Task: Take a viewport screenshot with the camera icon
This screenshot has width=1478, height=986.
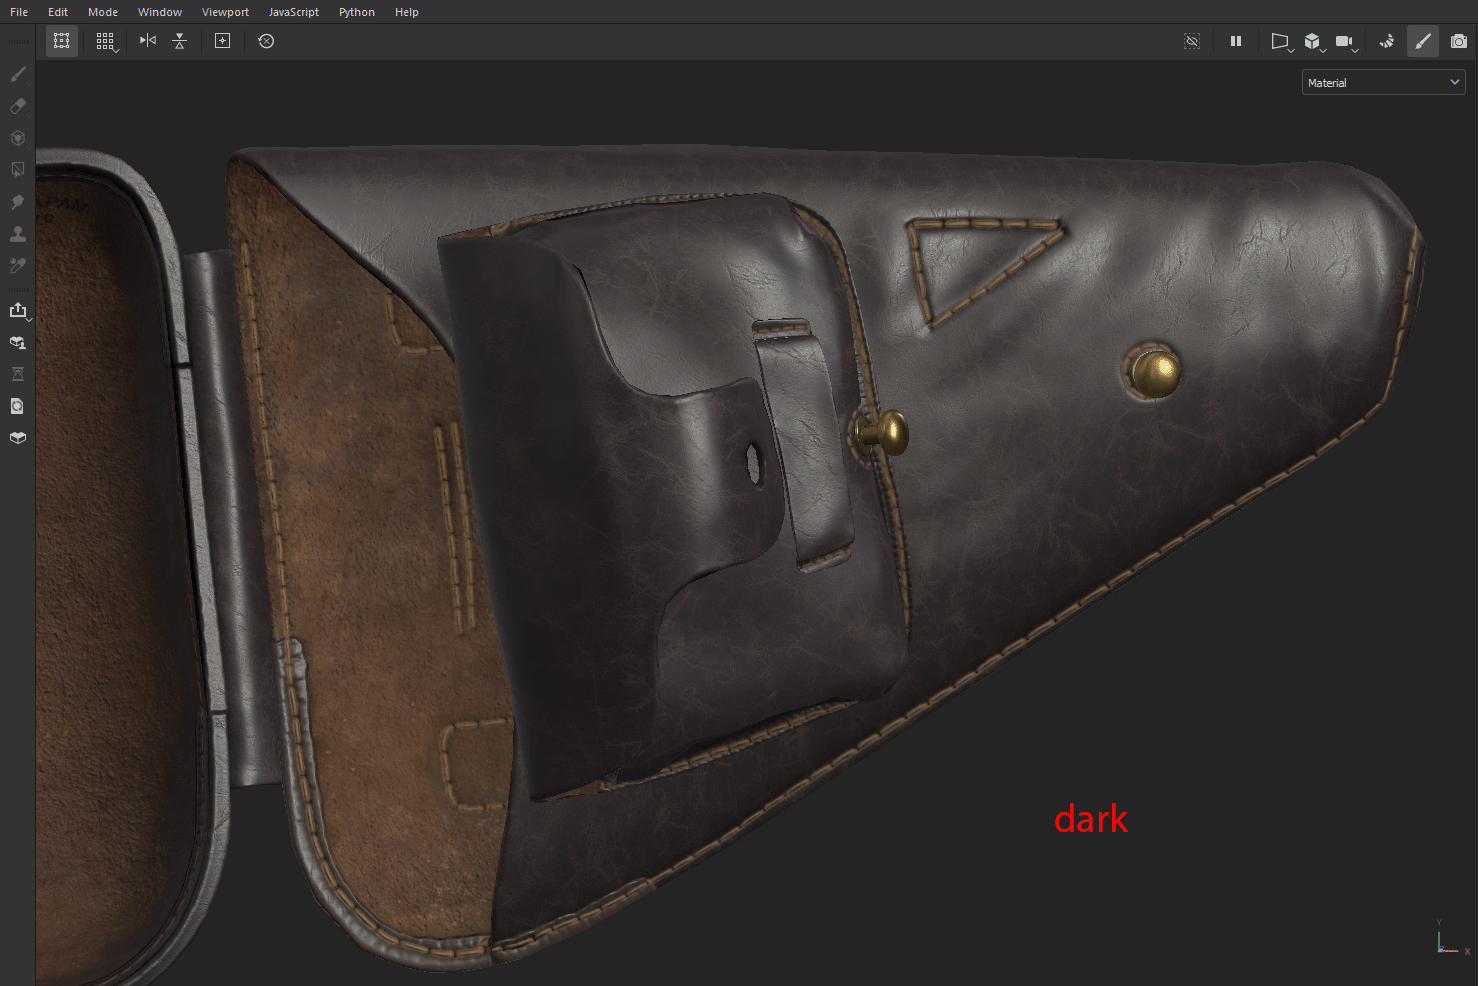Action: 1456,41
